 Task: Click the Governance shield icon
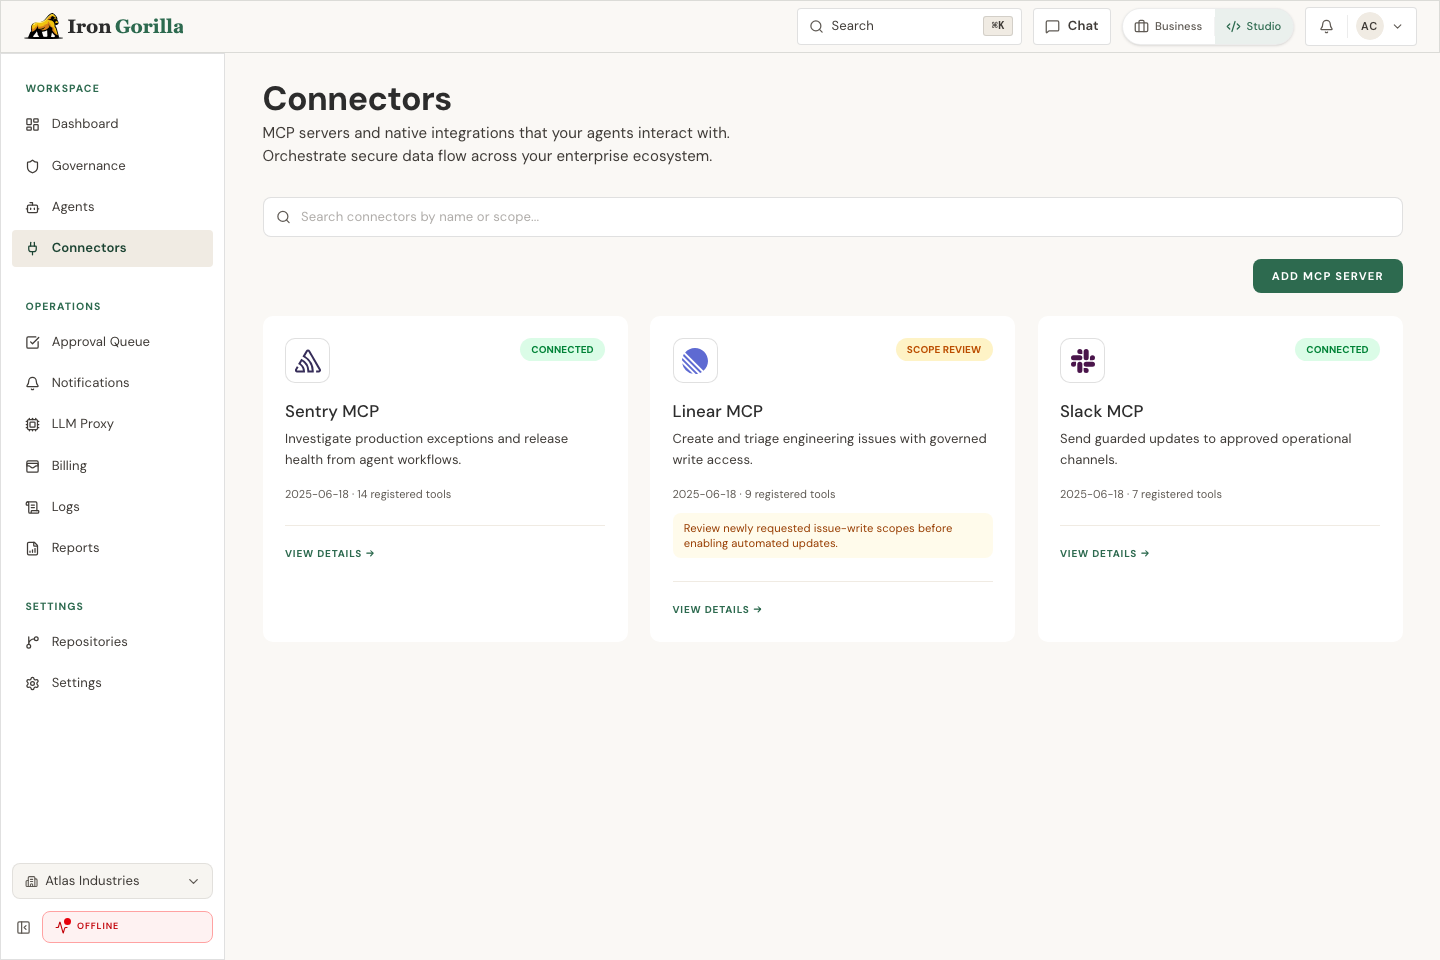(x=32, y=166)
